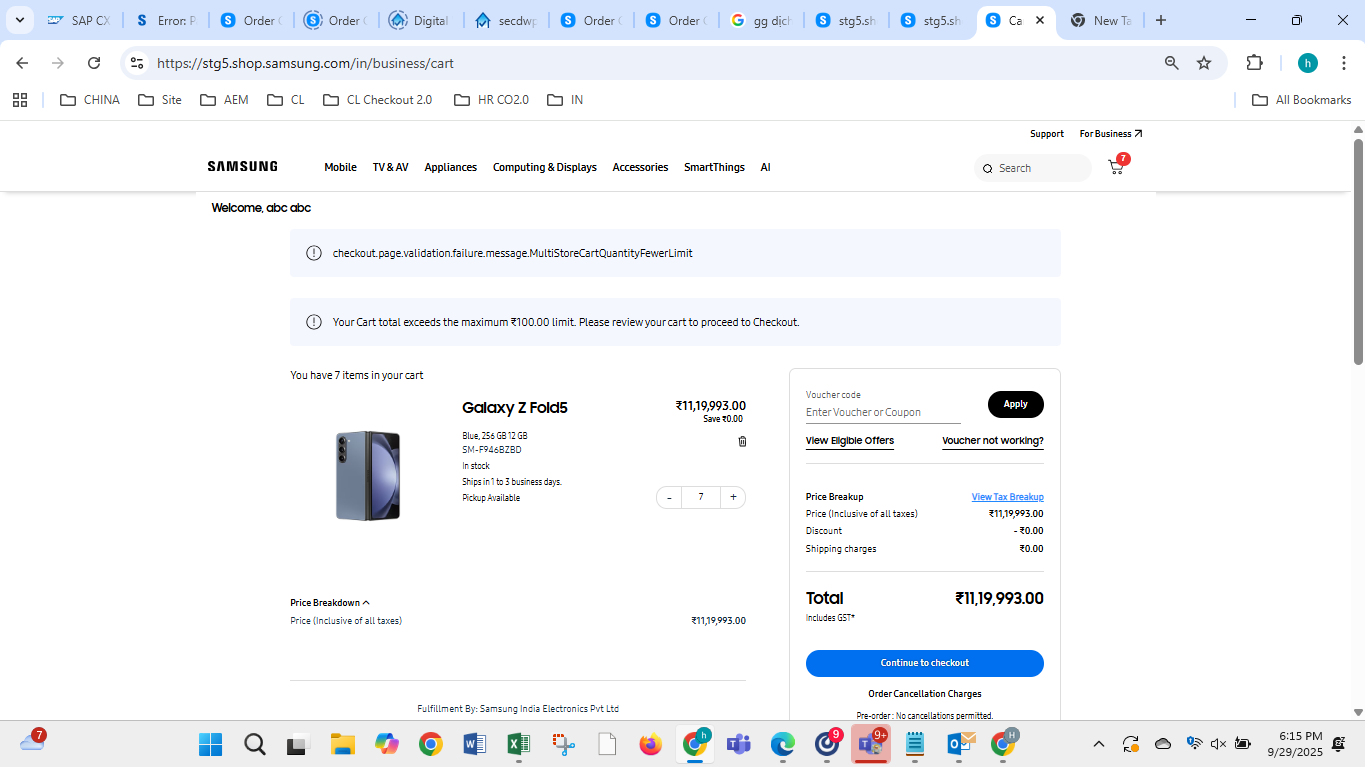The width and height of the screenshot is (1365, 767).
Task: Open Excel from the taskbar
Action: pos(518,744)
